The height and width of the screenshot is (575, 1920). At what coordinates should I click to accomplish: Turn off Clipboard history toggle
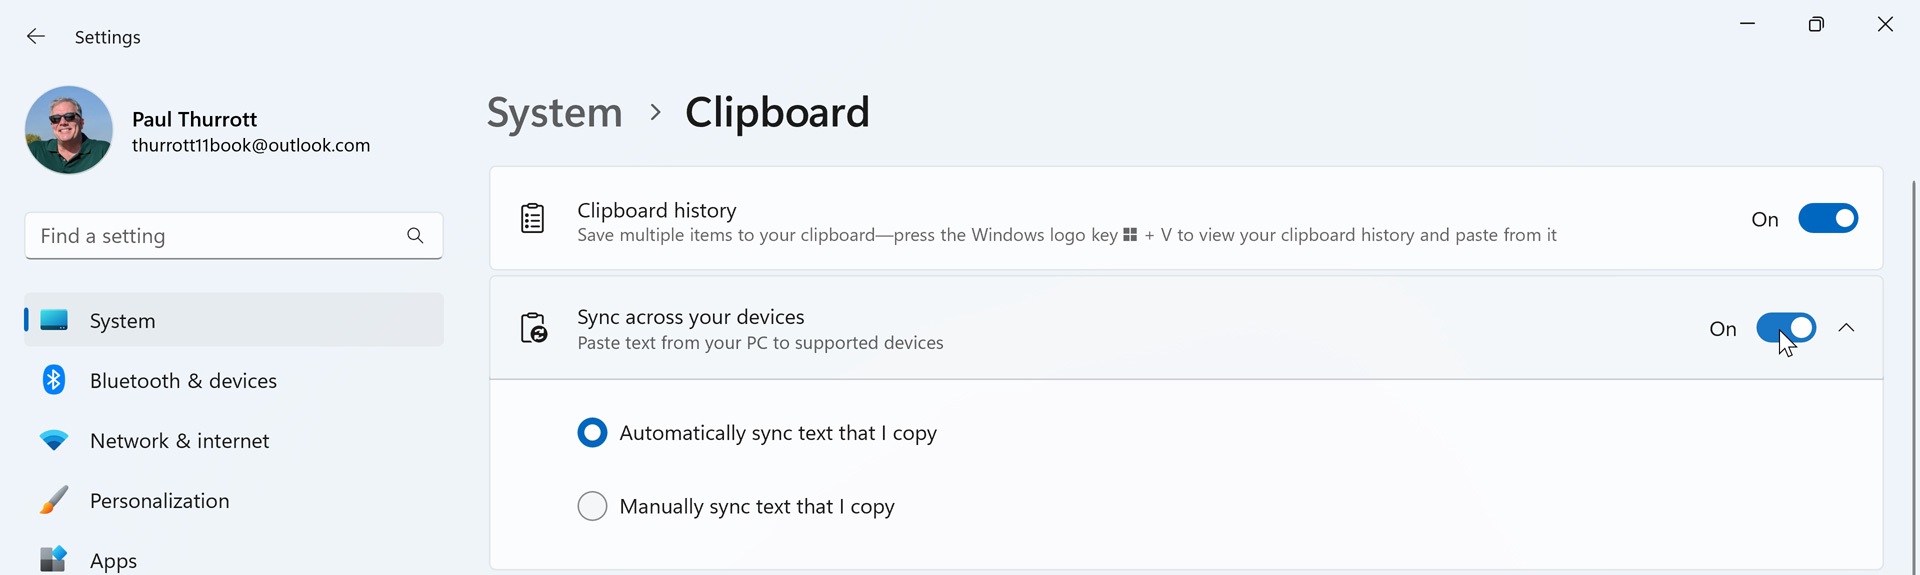click(x=1827, y=219)
